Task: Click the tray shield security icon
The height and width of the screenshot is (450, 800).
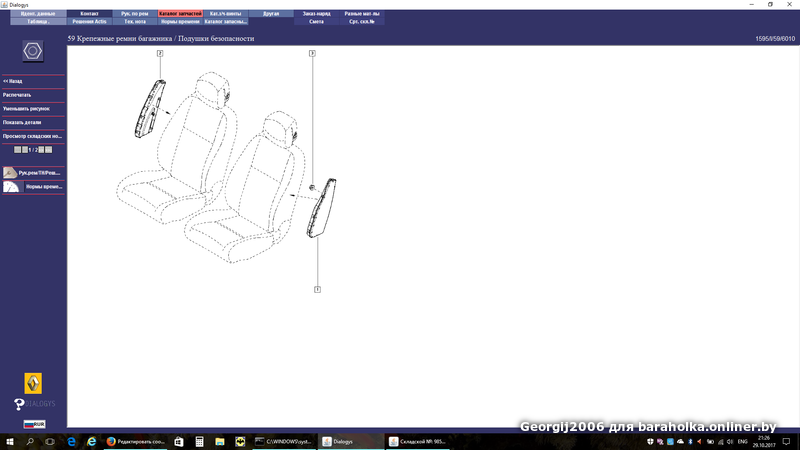Action: pos(650,442)
